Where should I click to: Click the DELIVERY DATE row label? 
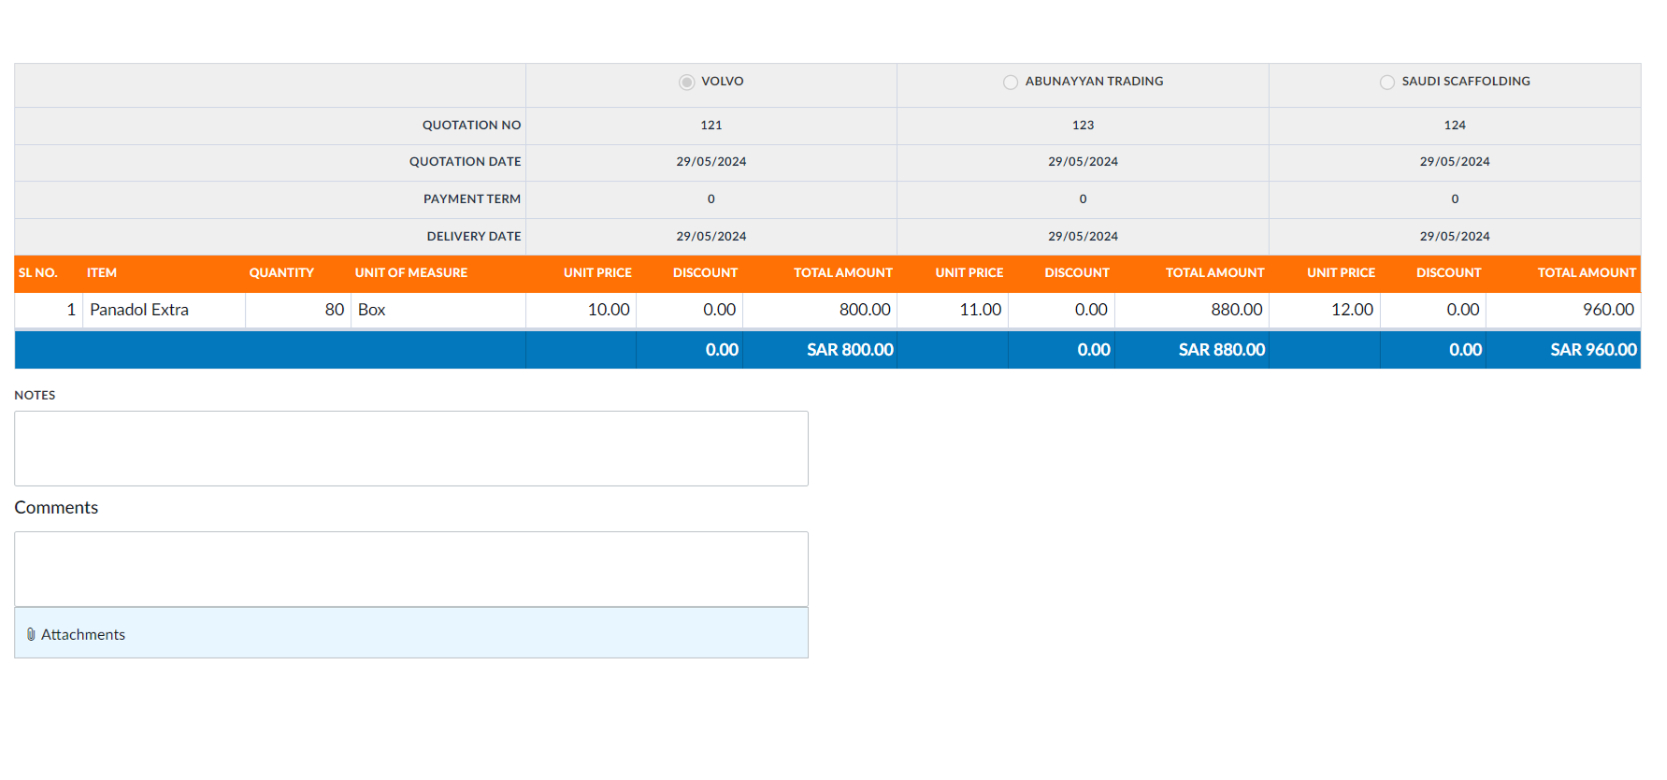(x=474, y=236)
